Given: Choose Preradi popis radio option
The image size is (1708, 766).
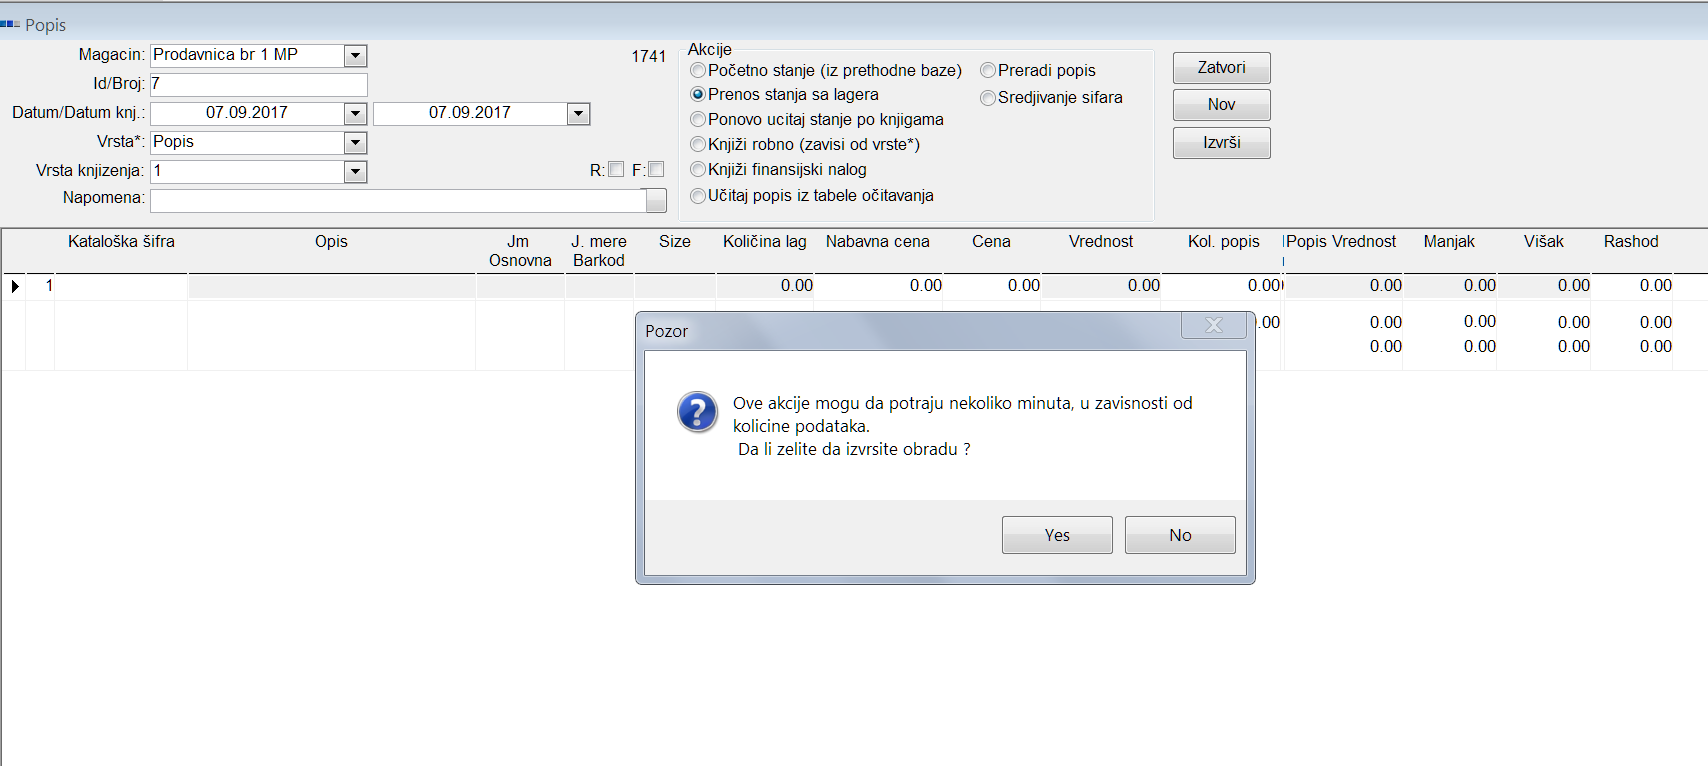Looking at the screenshot, I should [x=988, y=71].
